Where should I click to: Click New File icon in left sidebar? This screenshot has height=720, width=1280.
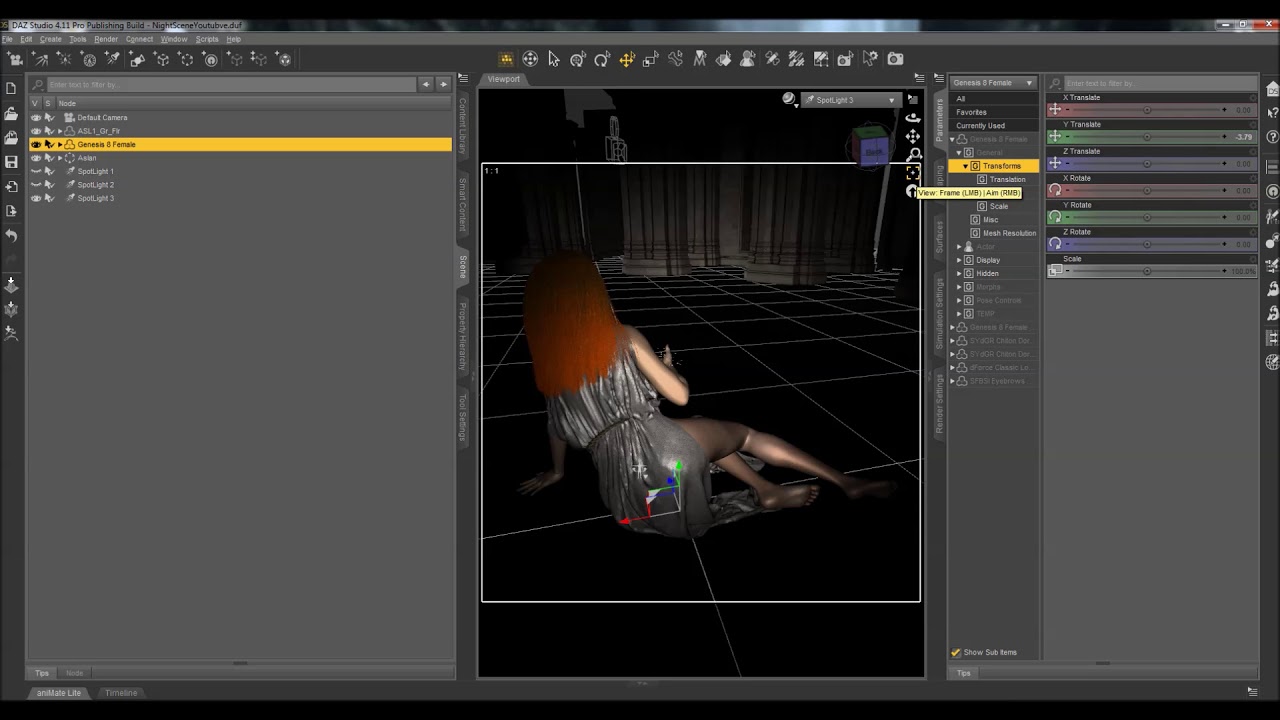tap(11, 89)
